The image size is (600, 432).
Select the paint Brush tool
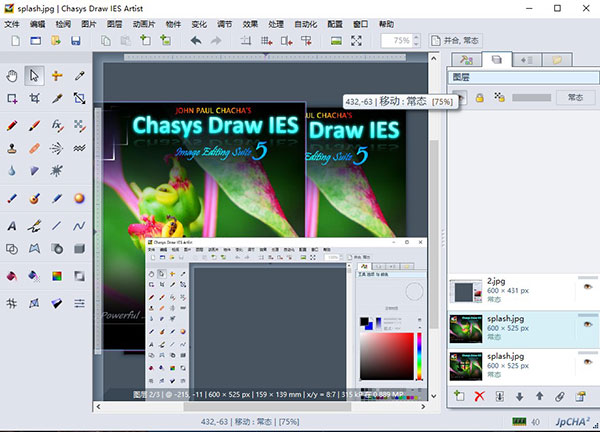tap(34, 126)
